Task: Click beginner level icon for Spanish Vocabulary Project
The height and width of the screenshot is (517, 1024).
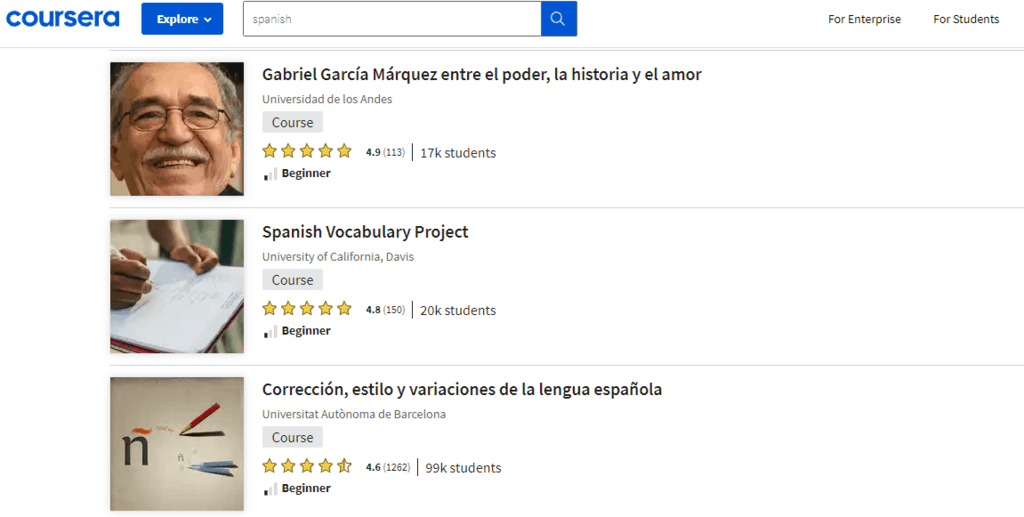Action: tap(270, 331)
